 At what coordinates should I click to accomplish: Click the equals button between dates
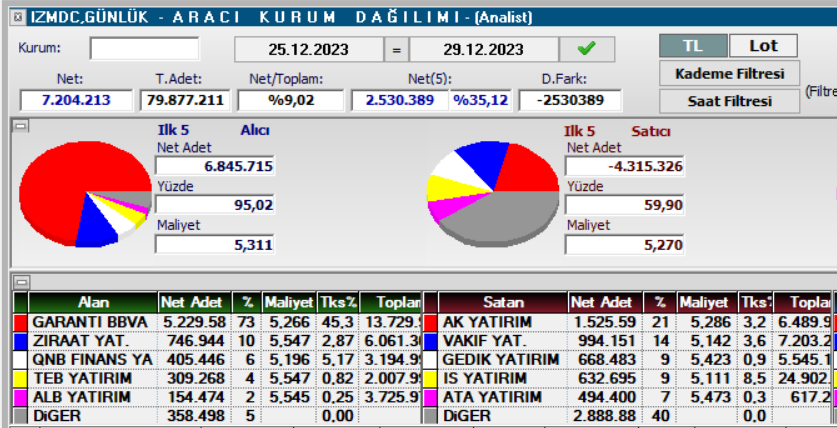click(396, 50)
